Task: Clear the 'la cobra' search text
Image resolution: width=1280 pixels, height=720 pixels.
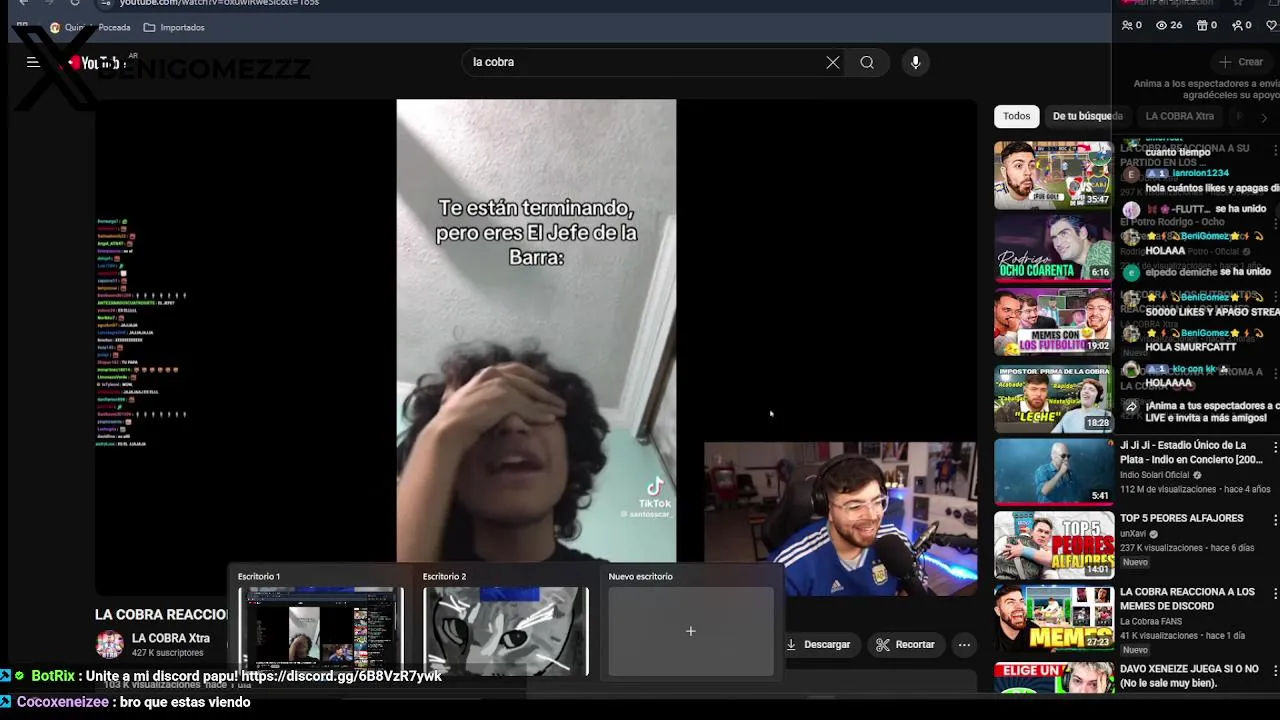Action: [833, 62]
